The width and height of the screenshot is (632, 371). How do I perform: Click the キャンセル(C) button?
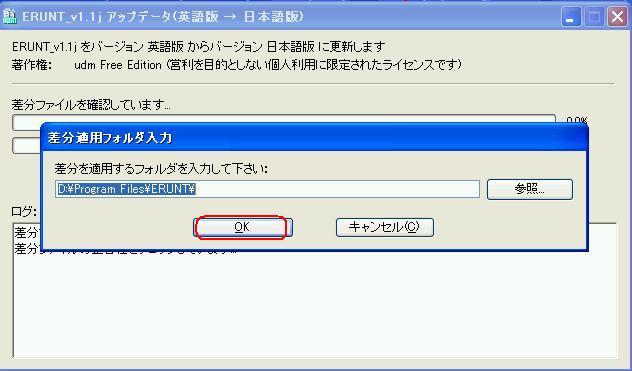point(385,227)
